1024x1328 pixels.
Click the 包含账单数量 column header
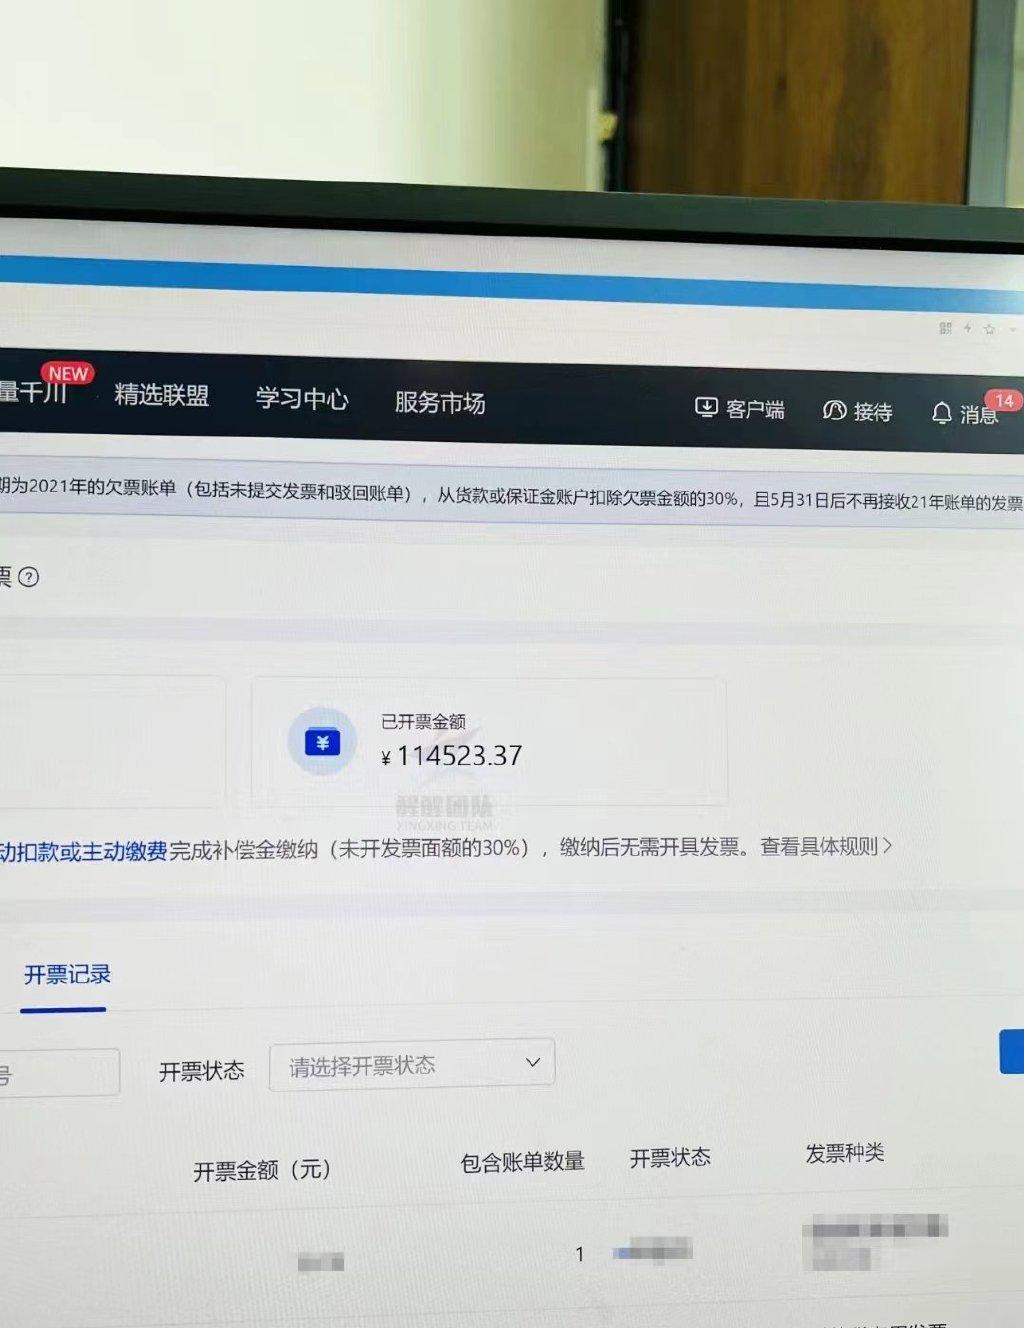tap(522, 1162)
